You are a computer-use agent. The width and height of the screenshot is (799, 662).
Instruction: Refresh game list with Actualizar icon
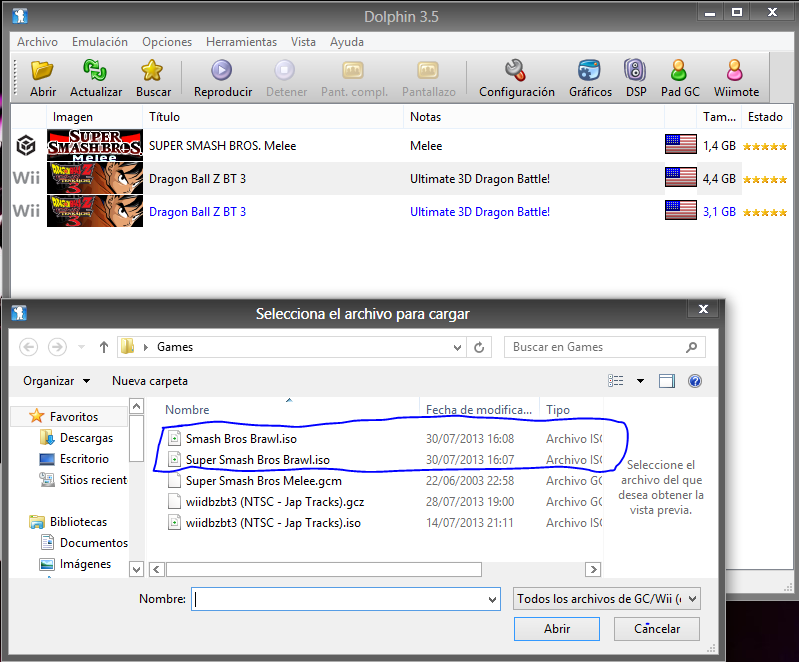(x=95, y=70)
